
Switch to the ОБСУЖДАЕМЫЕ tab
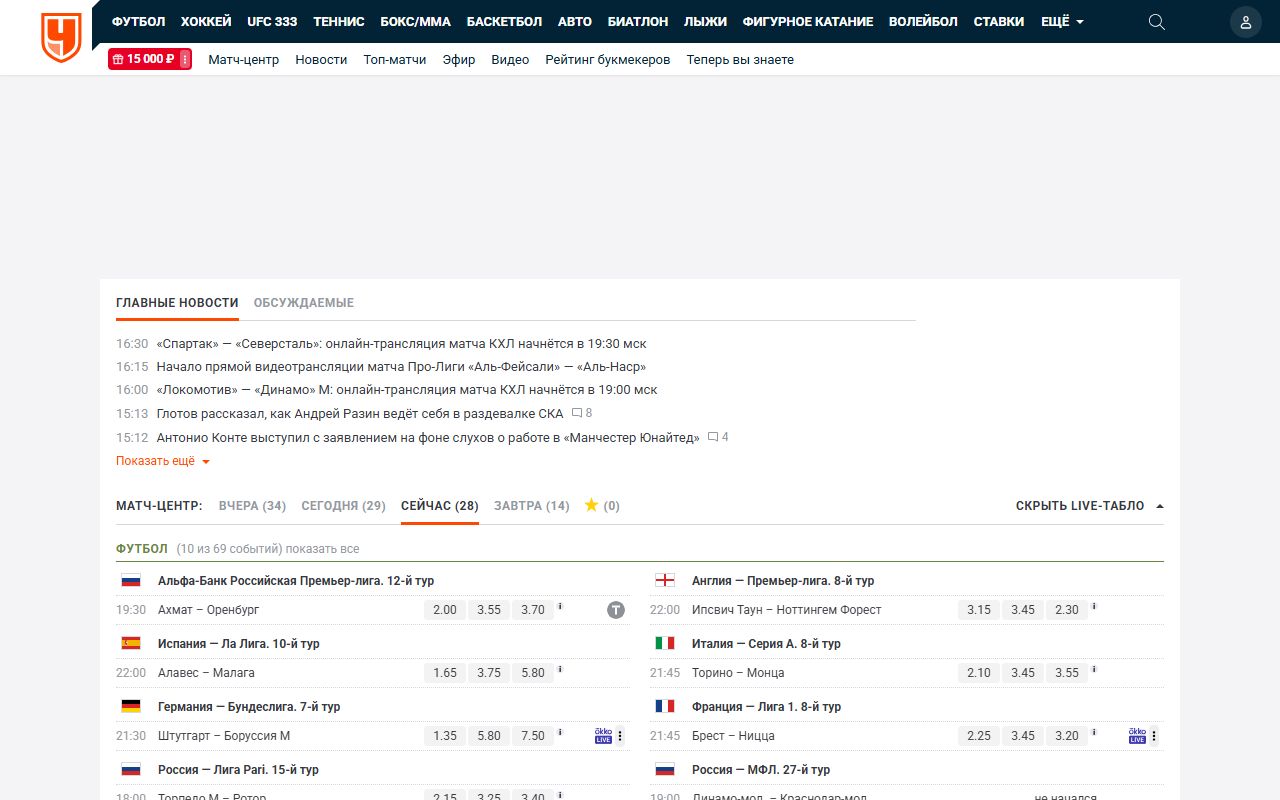[x=304, y=303]
